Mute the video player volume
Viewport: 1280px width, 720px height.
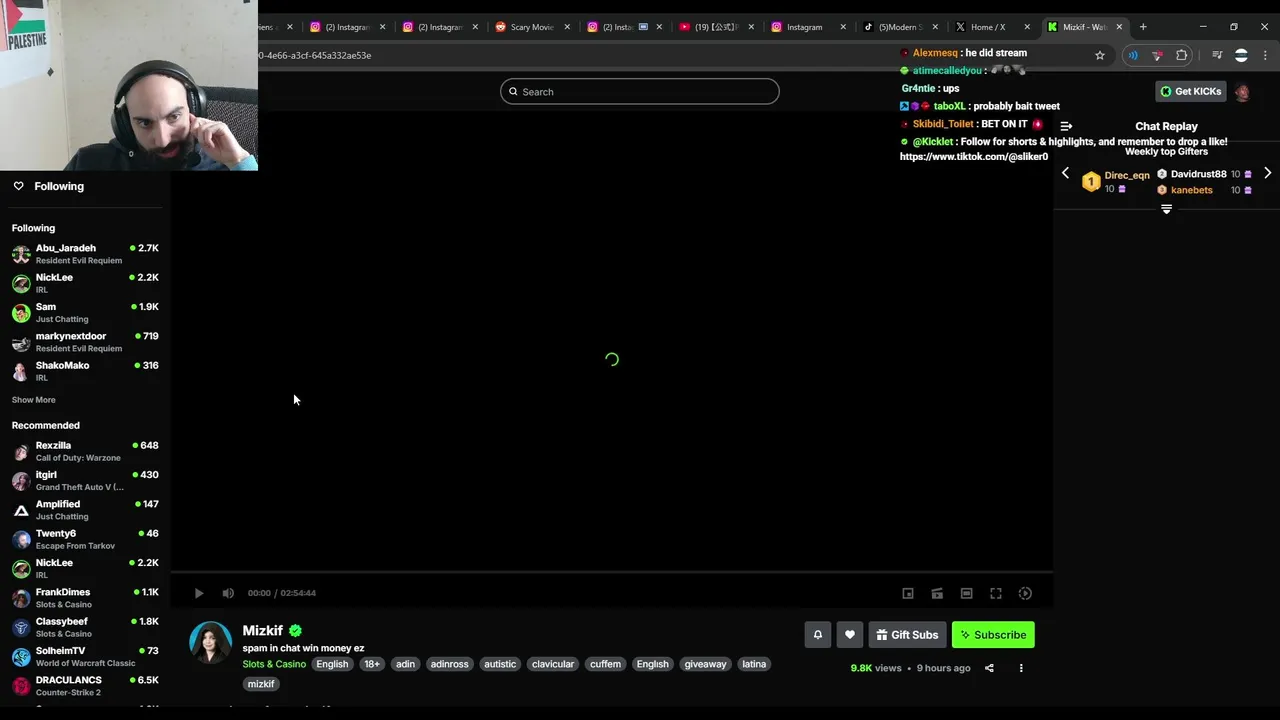point(228,593)
